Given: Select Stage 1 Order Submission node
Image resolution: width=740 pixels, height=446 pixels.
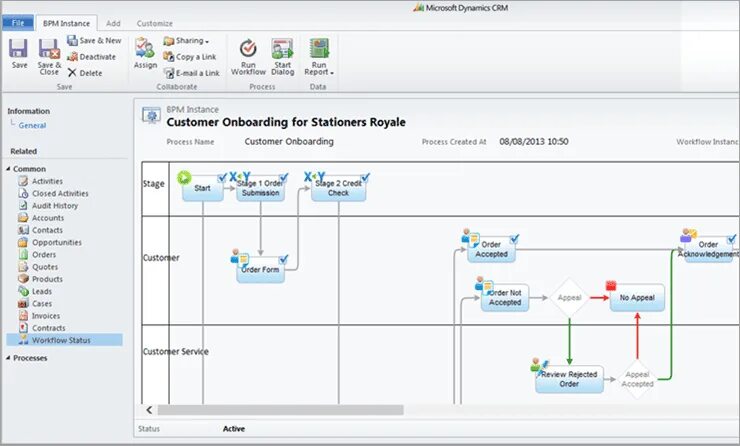Looking at the screenshot, I should (261, 188).
